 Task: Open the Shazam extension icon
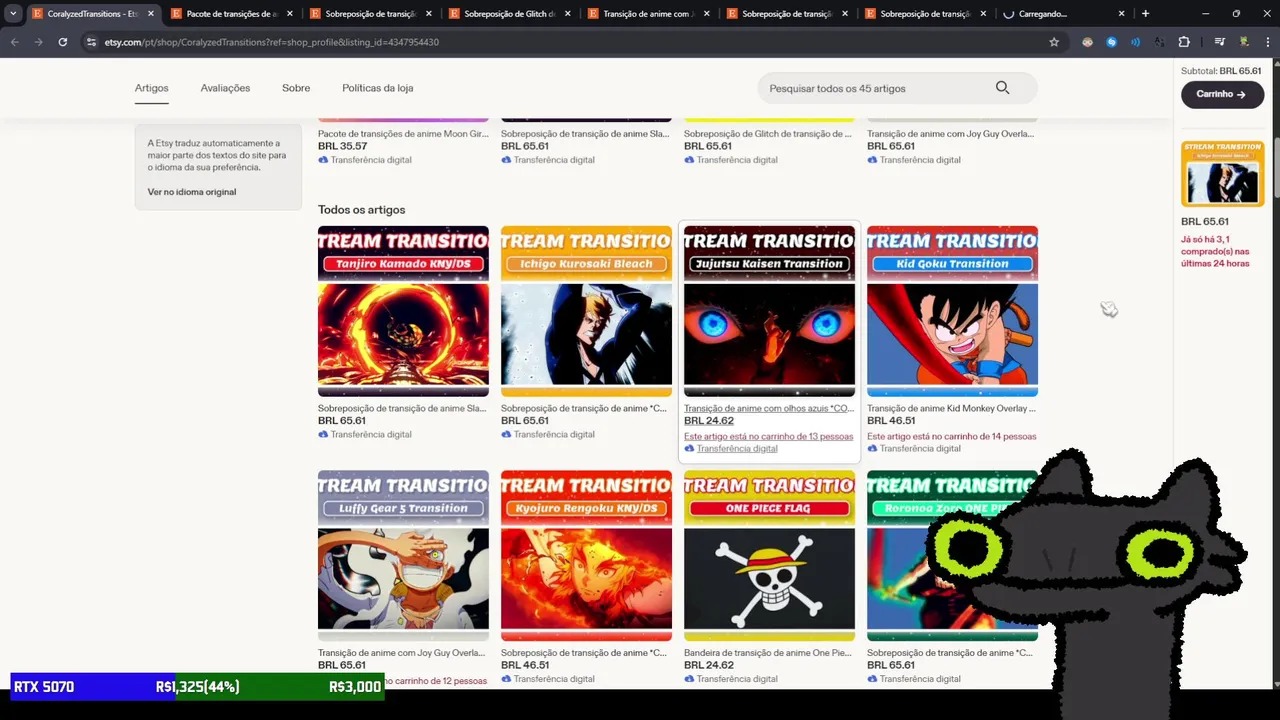(x=1111, y=42)
